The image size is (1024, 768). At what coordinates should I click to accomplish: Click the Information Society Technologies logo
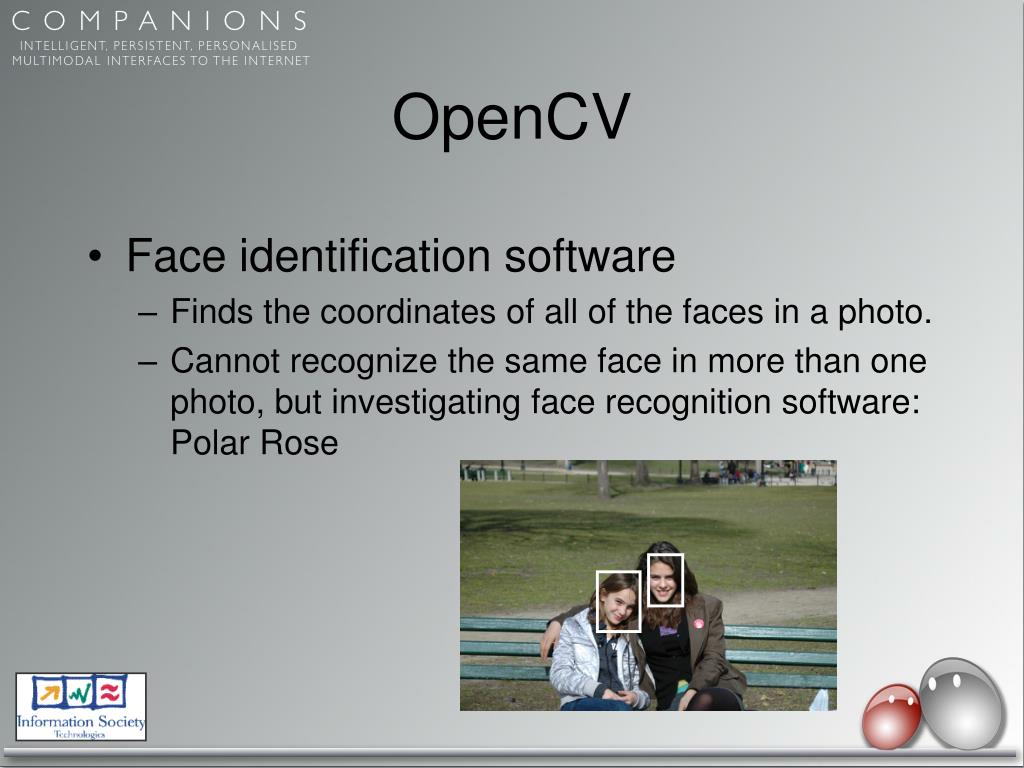tap(81, 707)
